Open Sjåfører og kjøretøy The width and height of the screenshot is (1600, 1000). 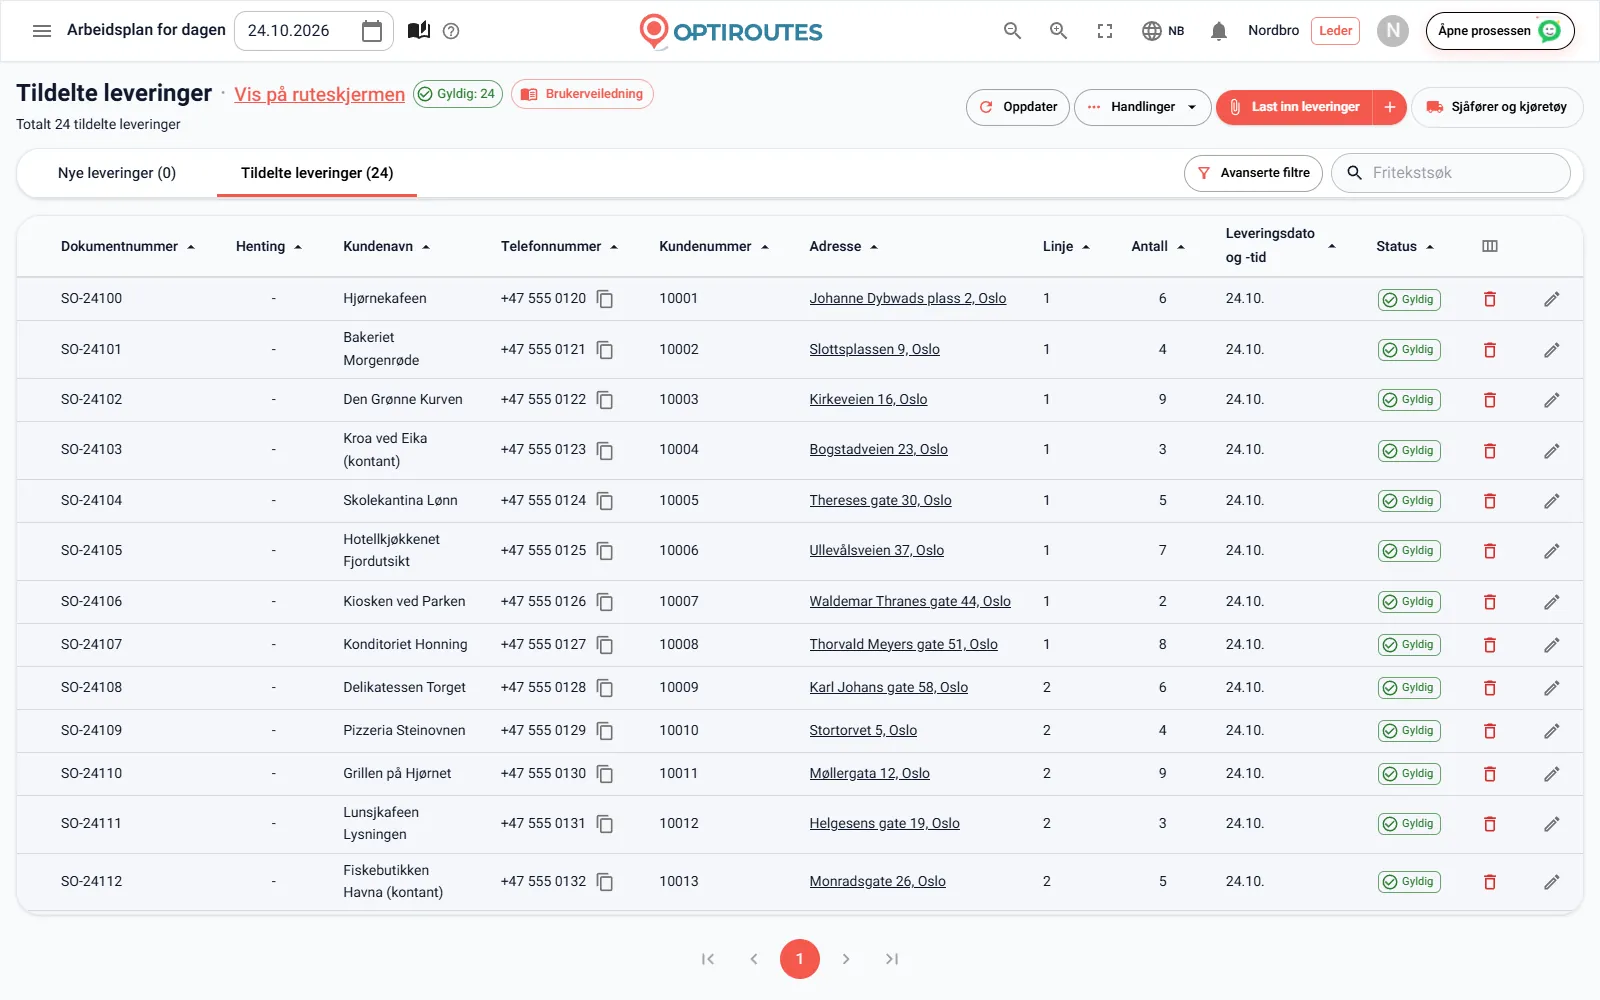(1497, 107)
